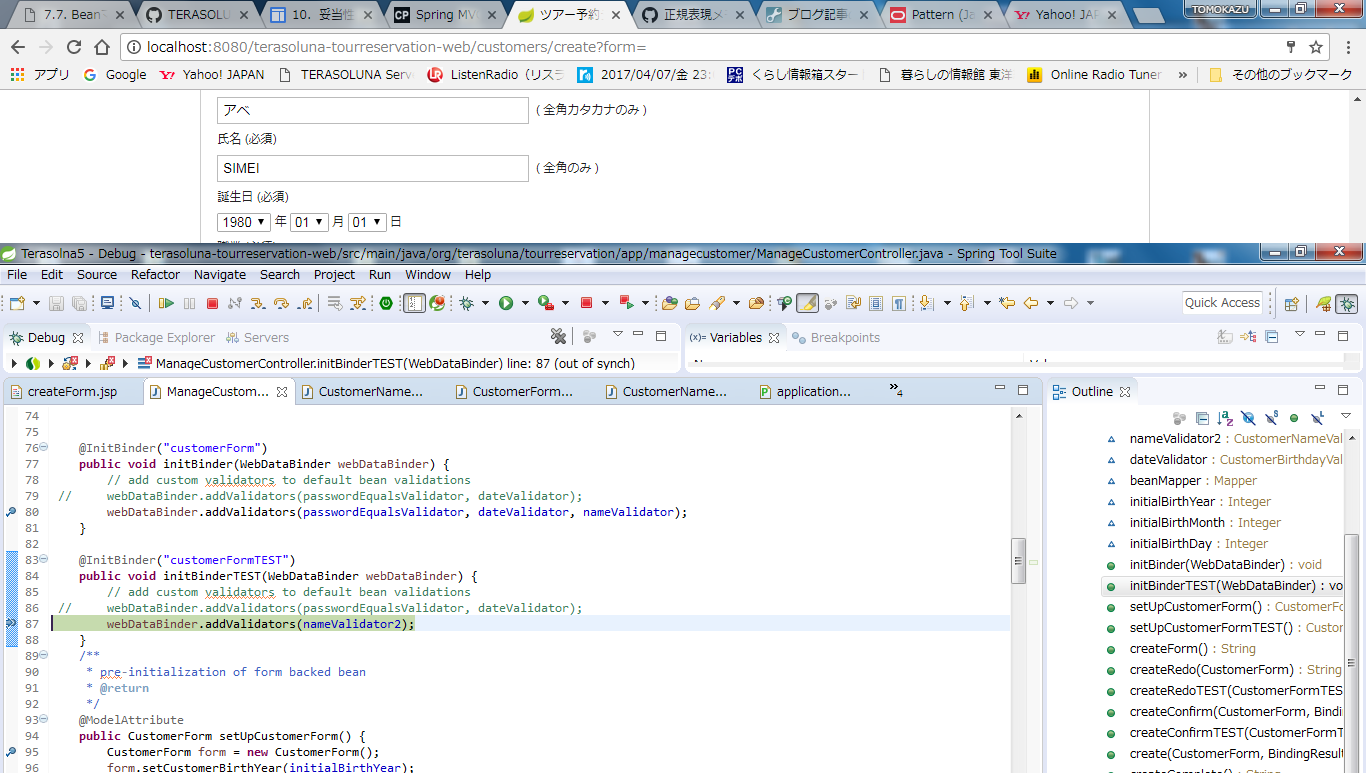
Task: Open the Debug launch dropdown arrow
Action: coord(485,303)
